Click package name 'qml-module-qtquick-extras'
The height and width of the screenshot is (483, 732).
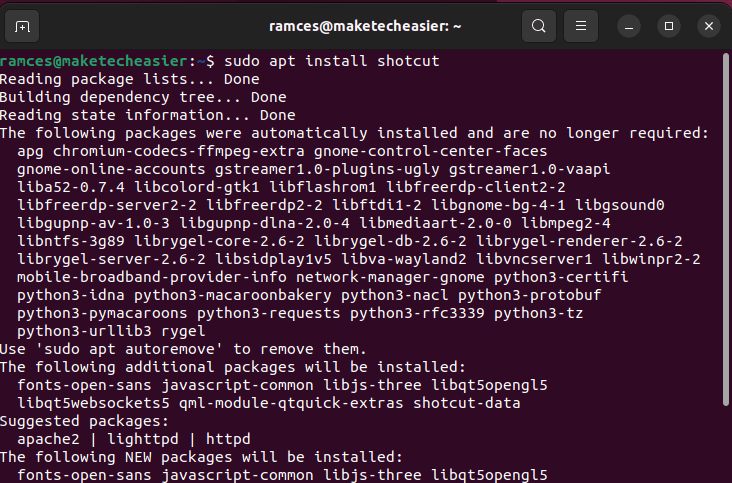(x=291, y=403)
